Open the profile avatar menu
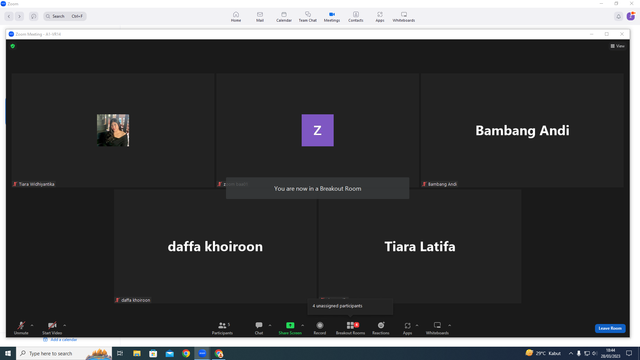Image resolution: width=640 pixels, height=360 pixels. tap(631, 16)
